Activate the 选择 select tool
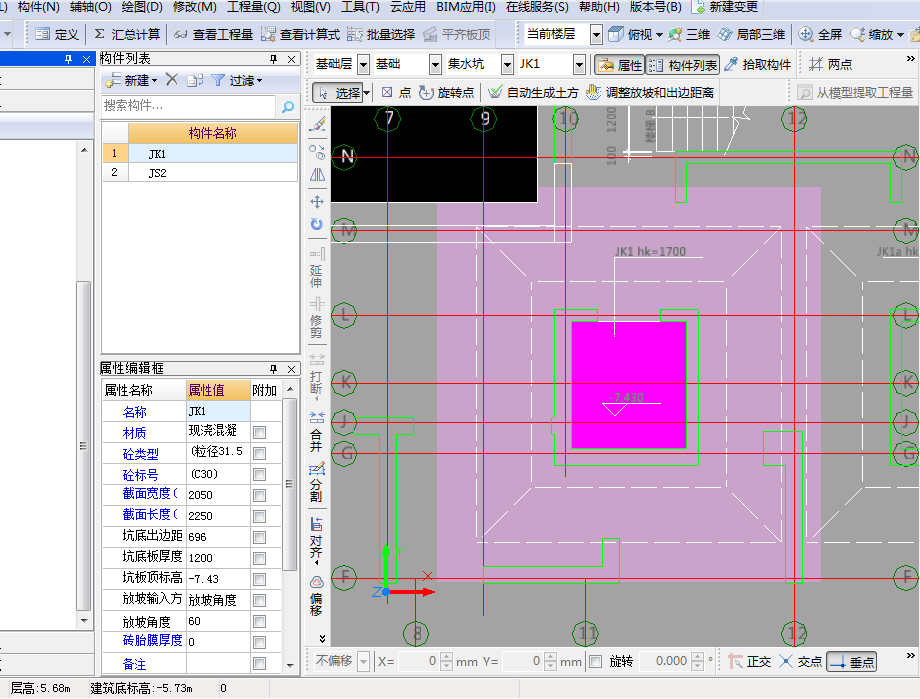This screenshot has height=699, width=920. [x=338, y=93]
